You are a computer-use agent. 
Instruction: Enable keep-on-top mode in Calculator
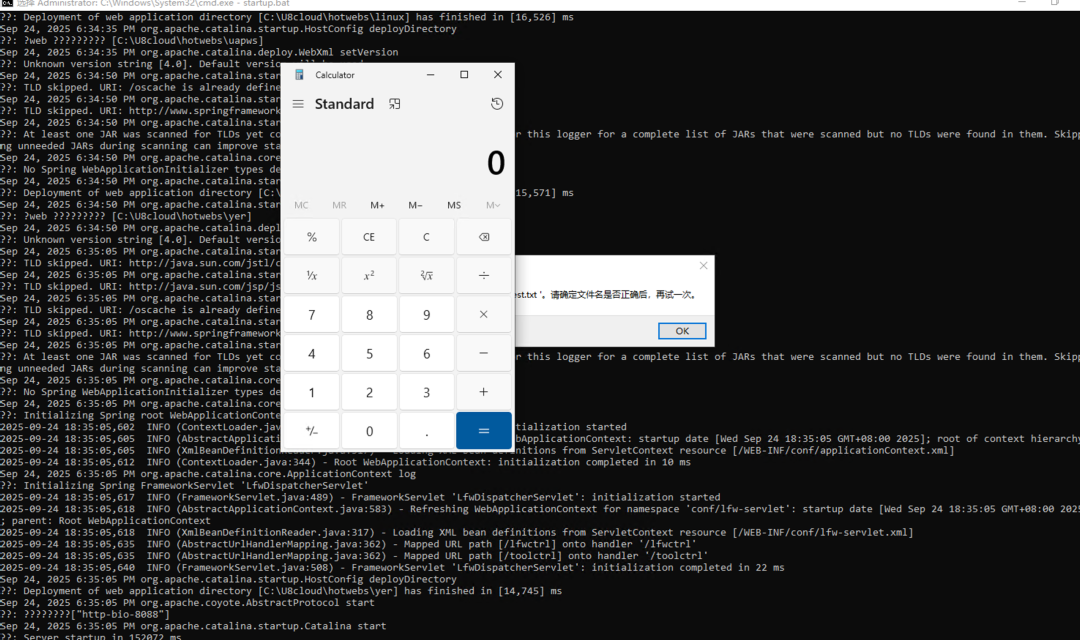click(x=394, y=103)
